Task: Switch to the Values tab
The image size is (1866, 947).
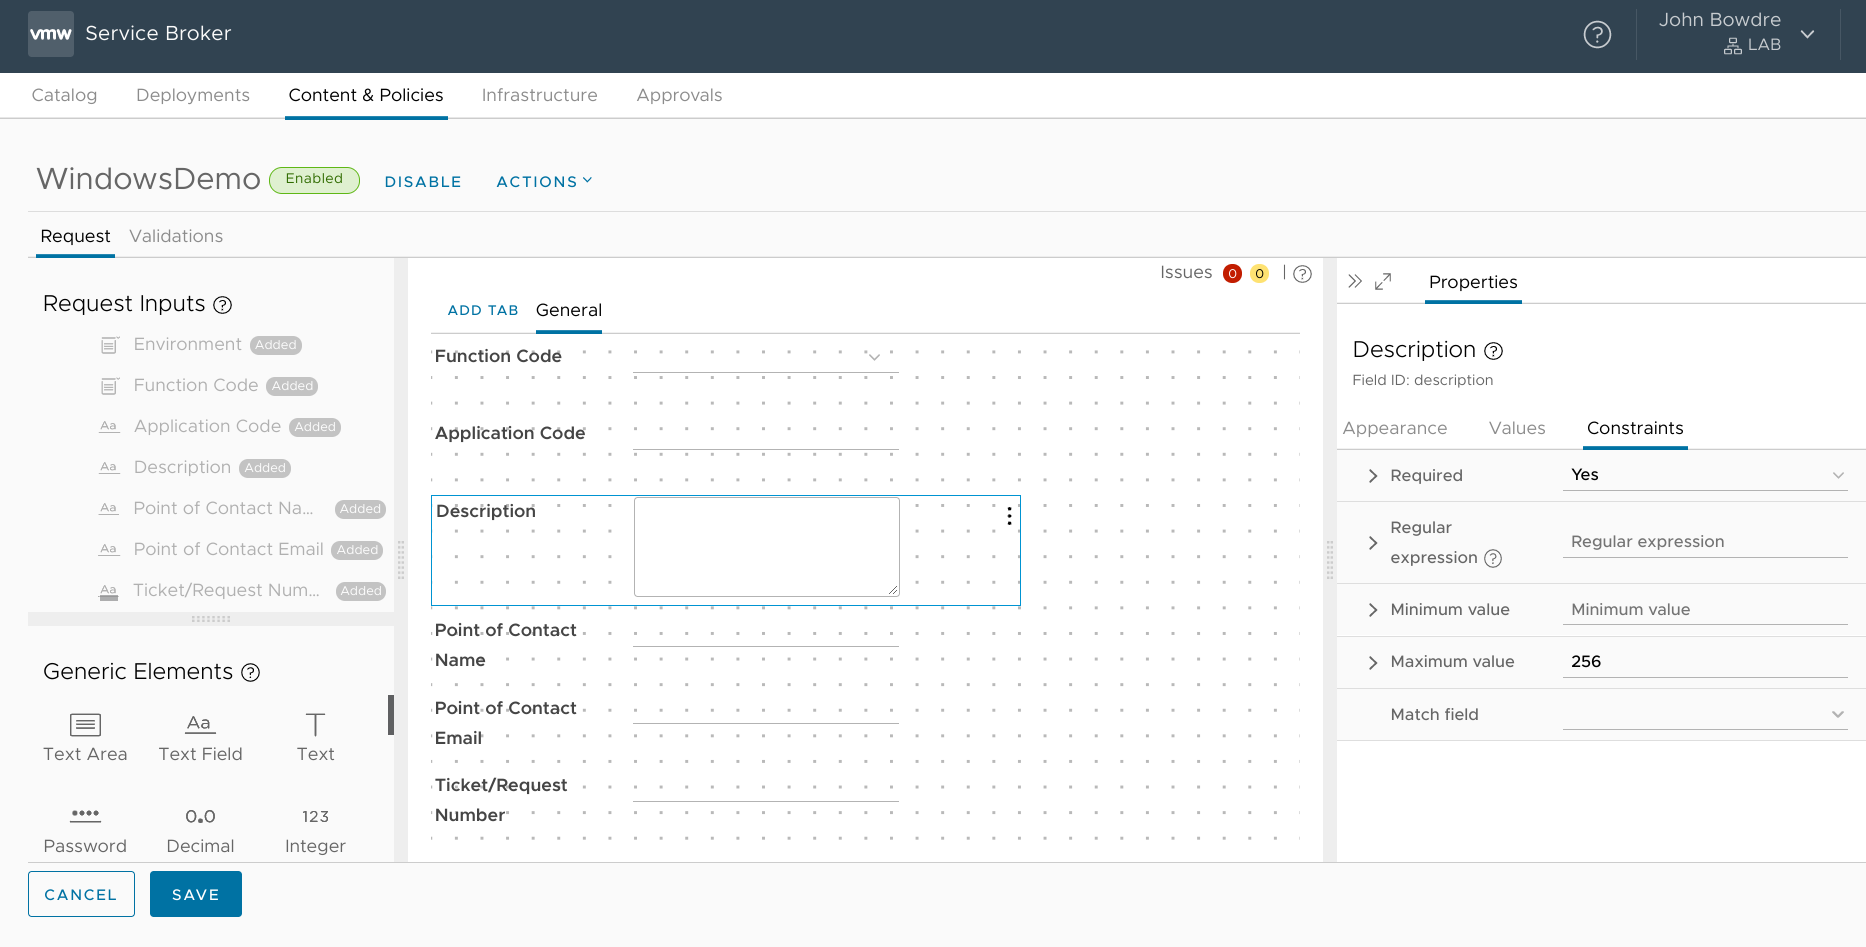Action: (x=1517, y=428)
